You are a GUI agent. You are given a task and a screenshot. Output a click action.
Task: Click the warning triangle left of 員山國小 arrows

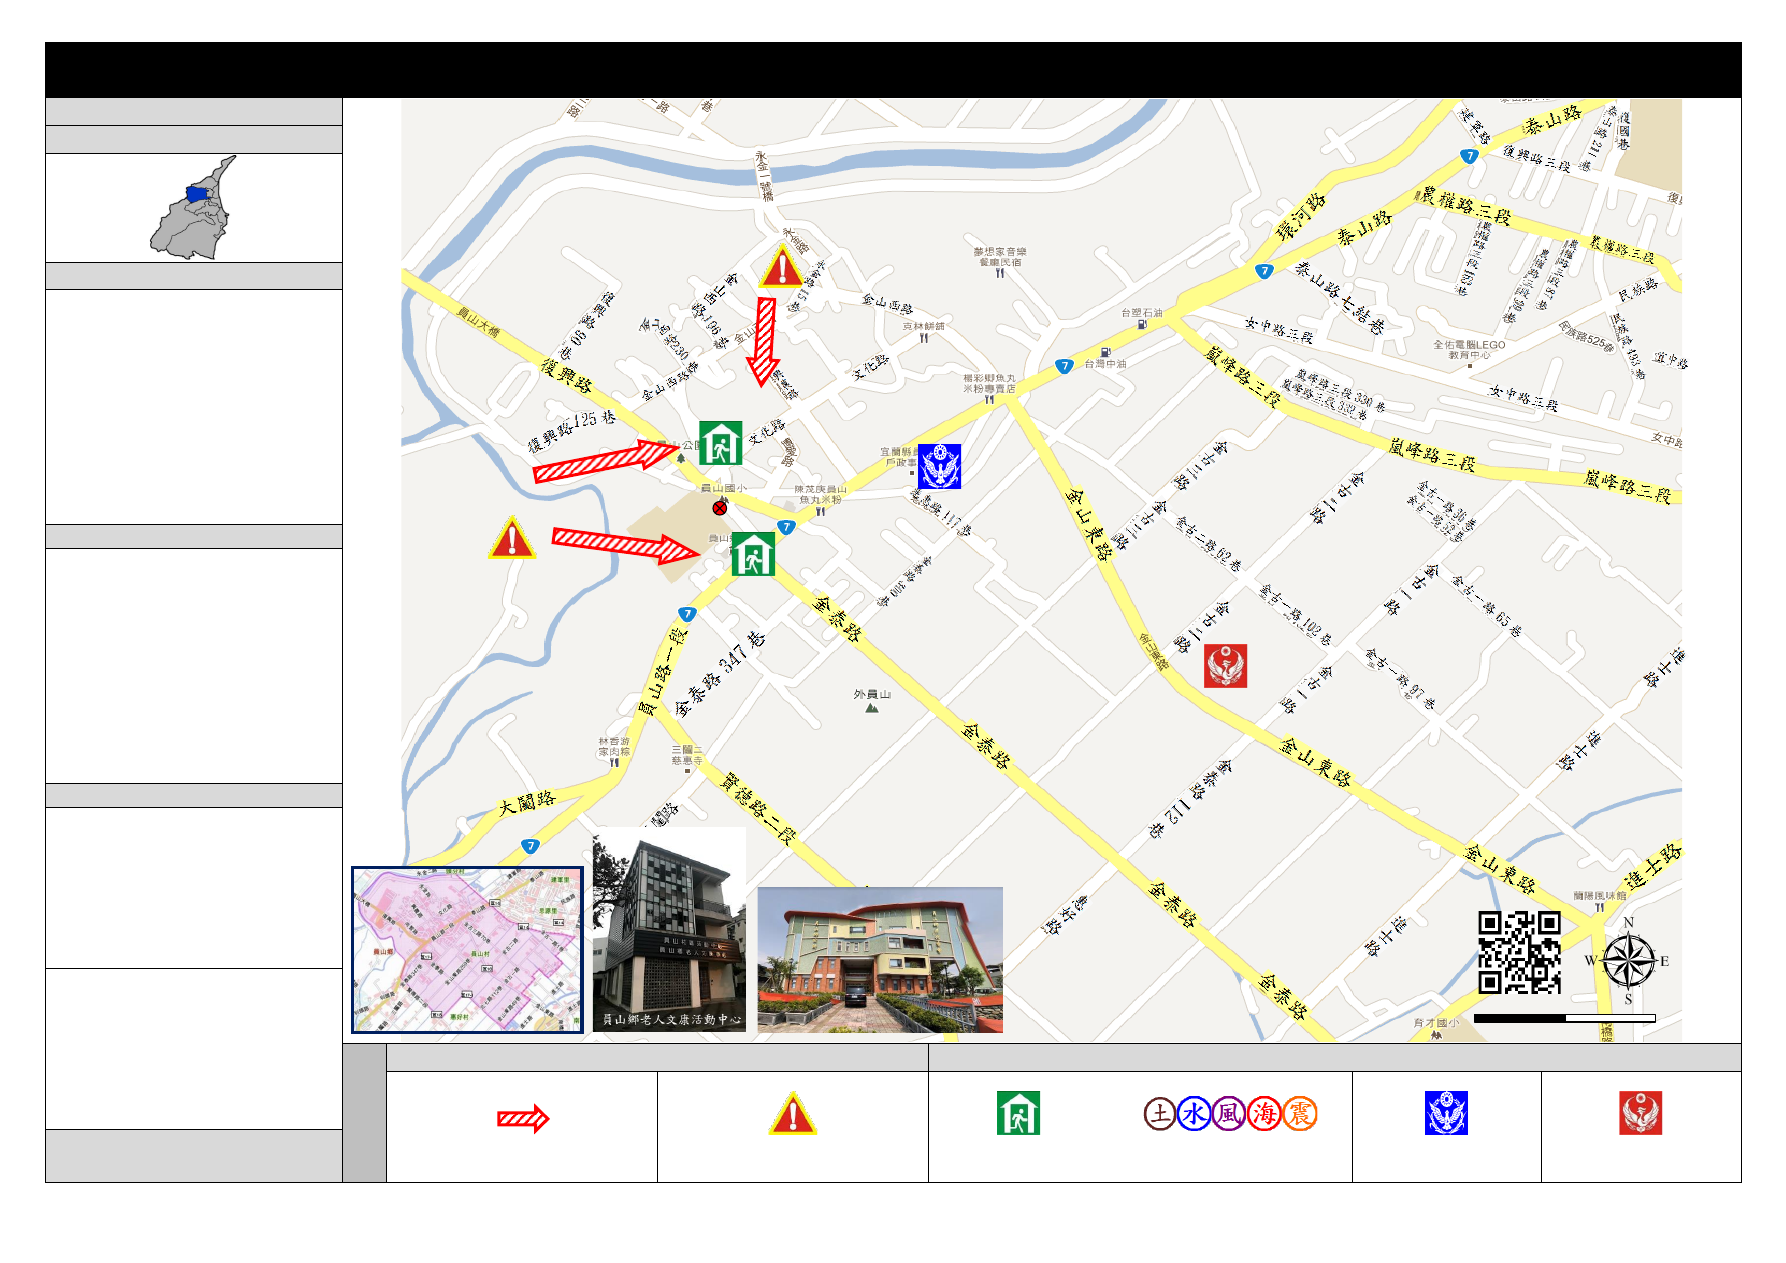pyautogui.click(x=511, y=538)
